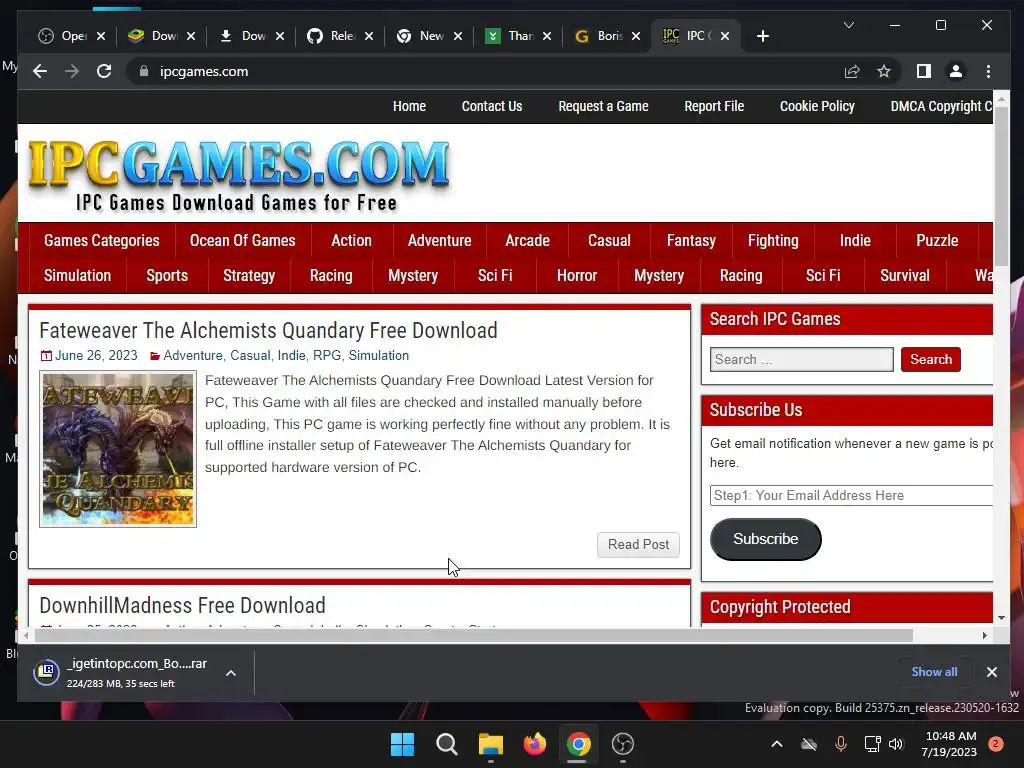The height and width of the screenshot is (768, 1024).
Task: Switch to the first 'Oper' tab
Action: tap(71, 36)
